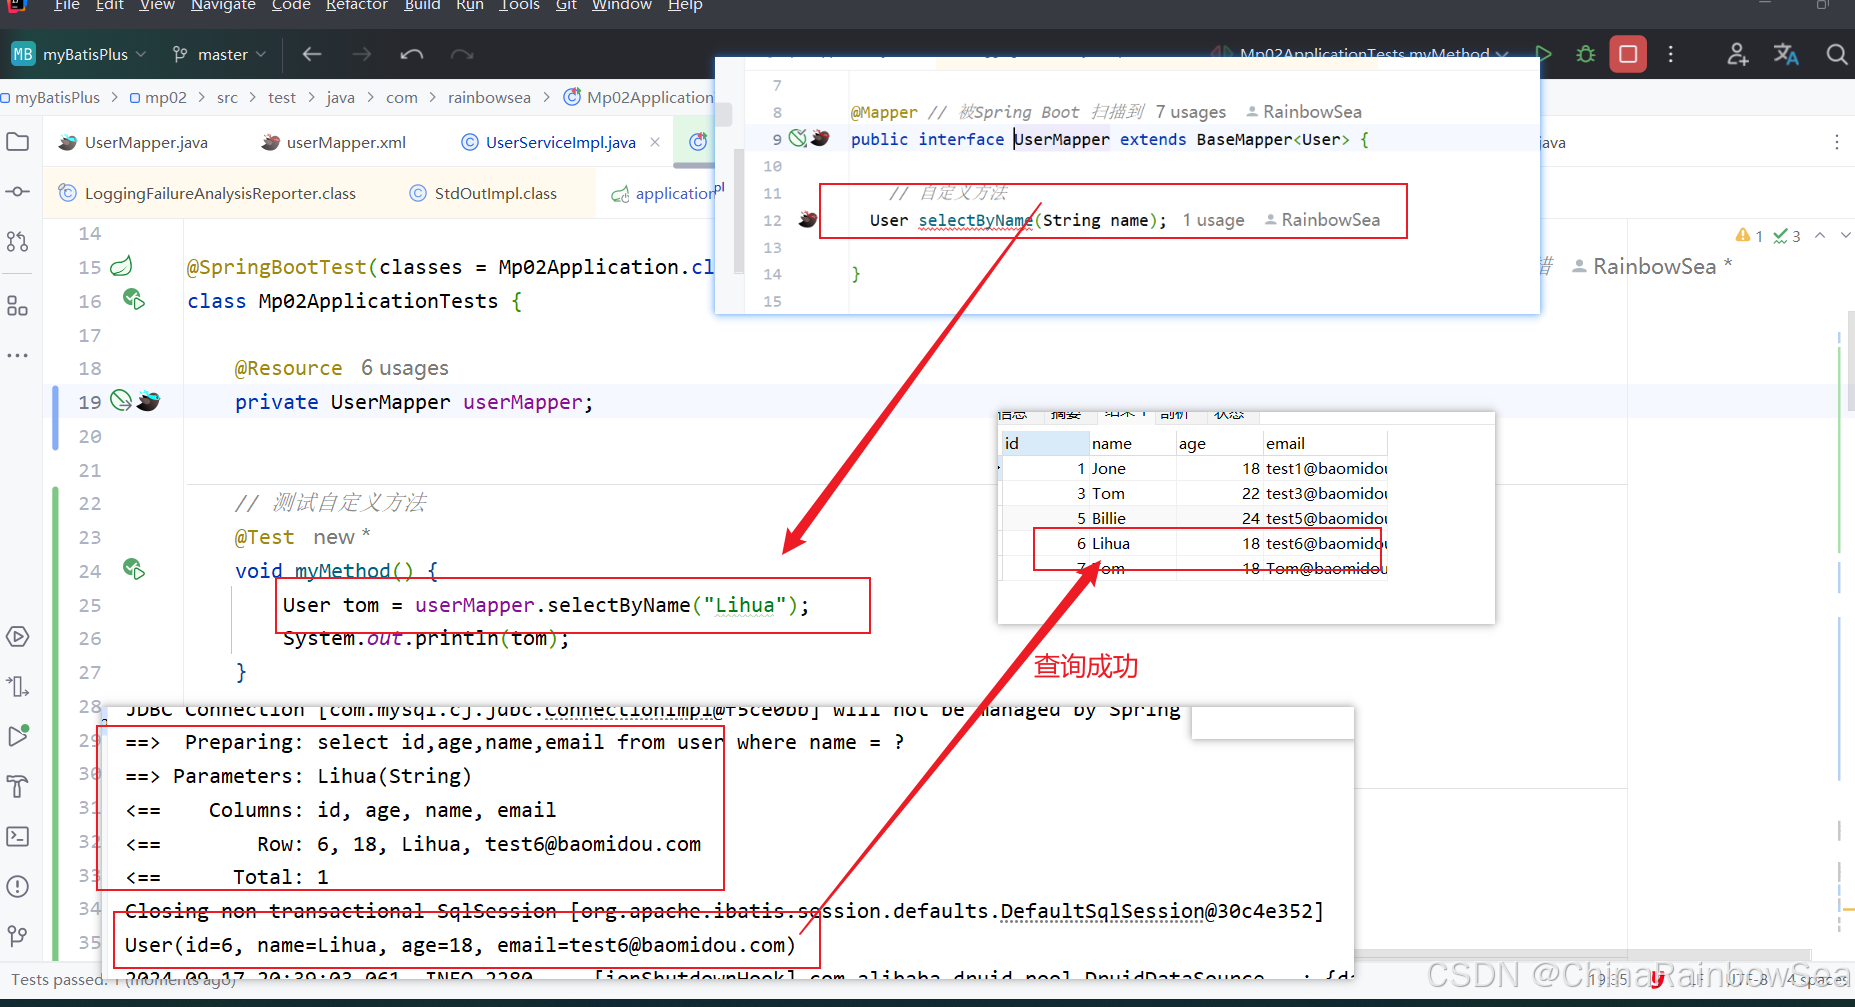Click the Mp02Application breadcrumb

click(640, 97)
